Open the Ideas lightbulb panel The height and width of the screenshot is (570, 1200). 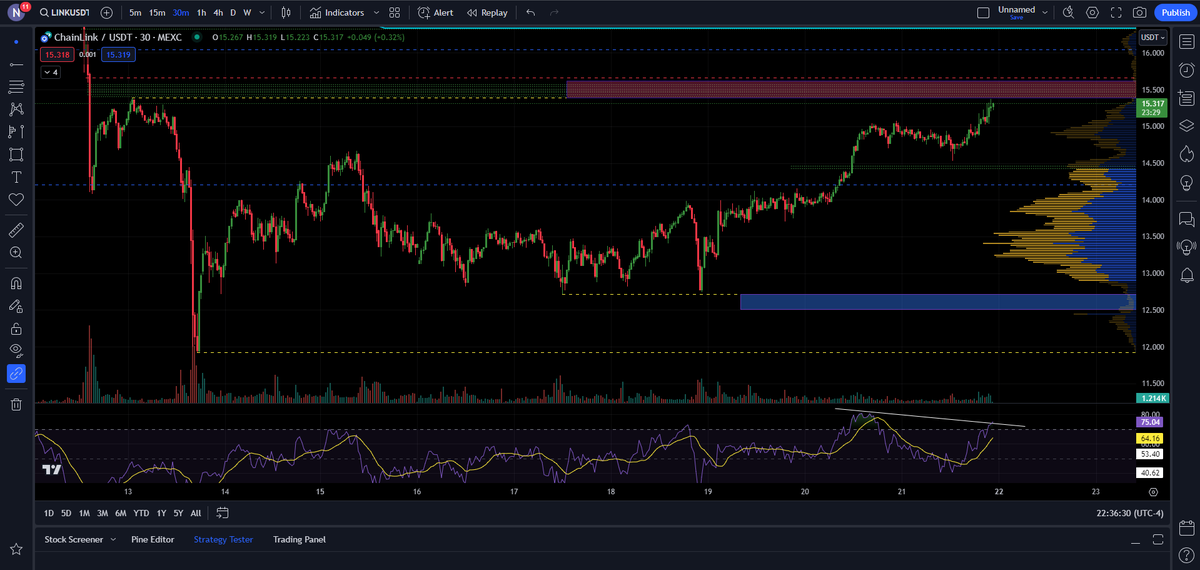coord(1187,183)
